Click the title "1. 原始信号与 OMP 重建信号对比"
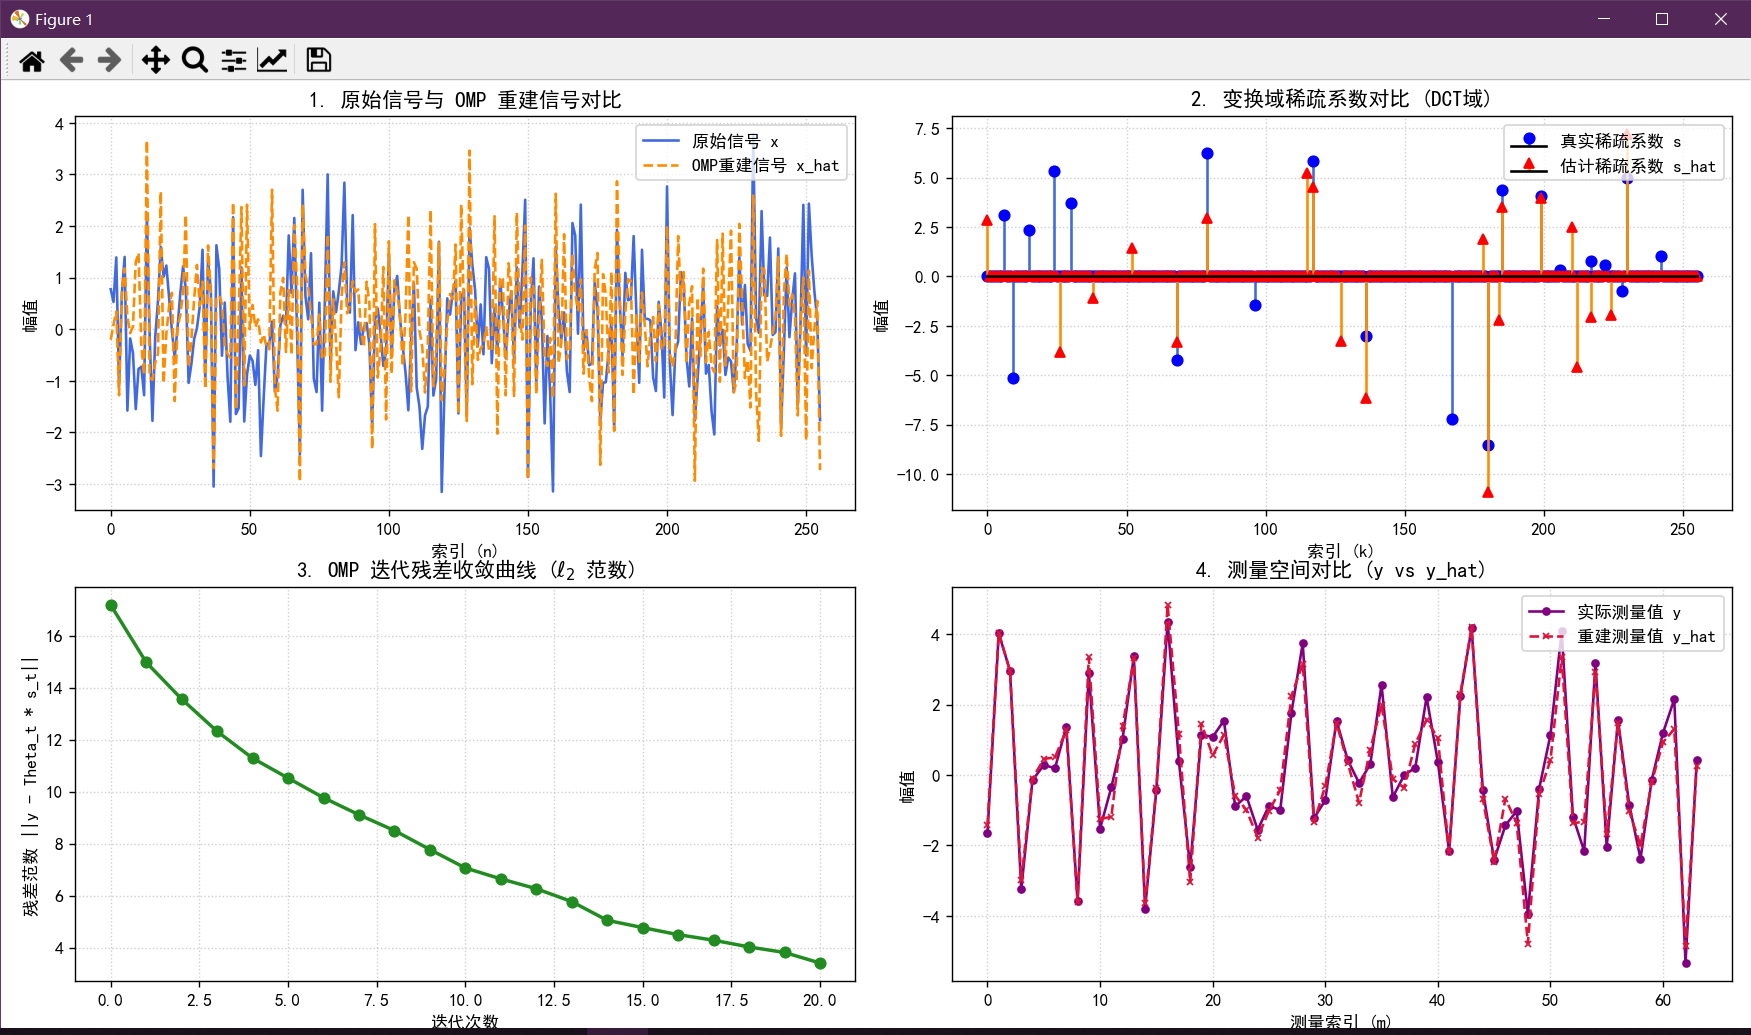1751x1035 pixels. pyautogui.click(x=465, y=100)
